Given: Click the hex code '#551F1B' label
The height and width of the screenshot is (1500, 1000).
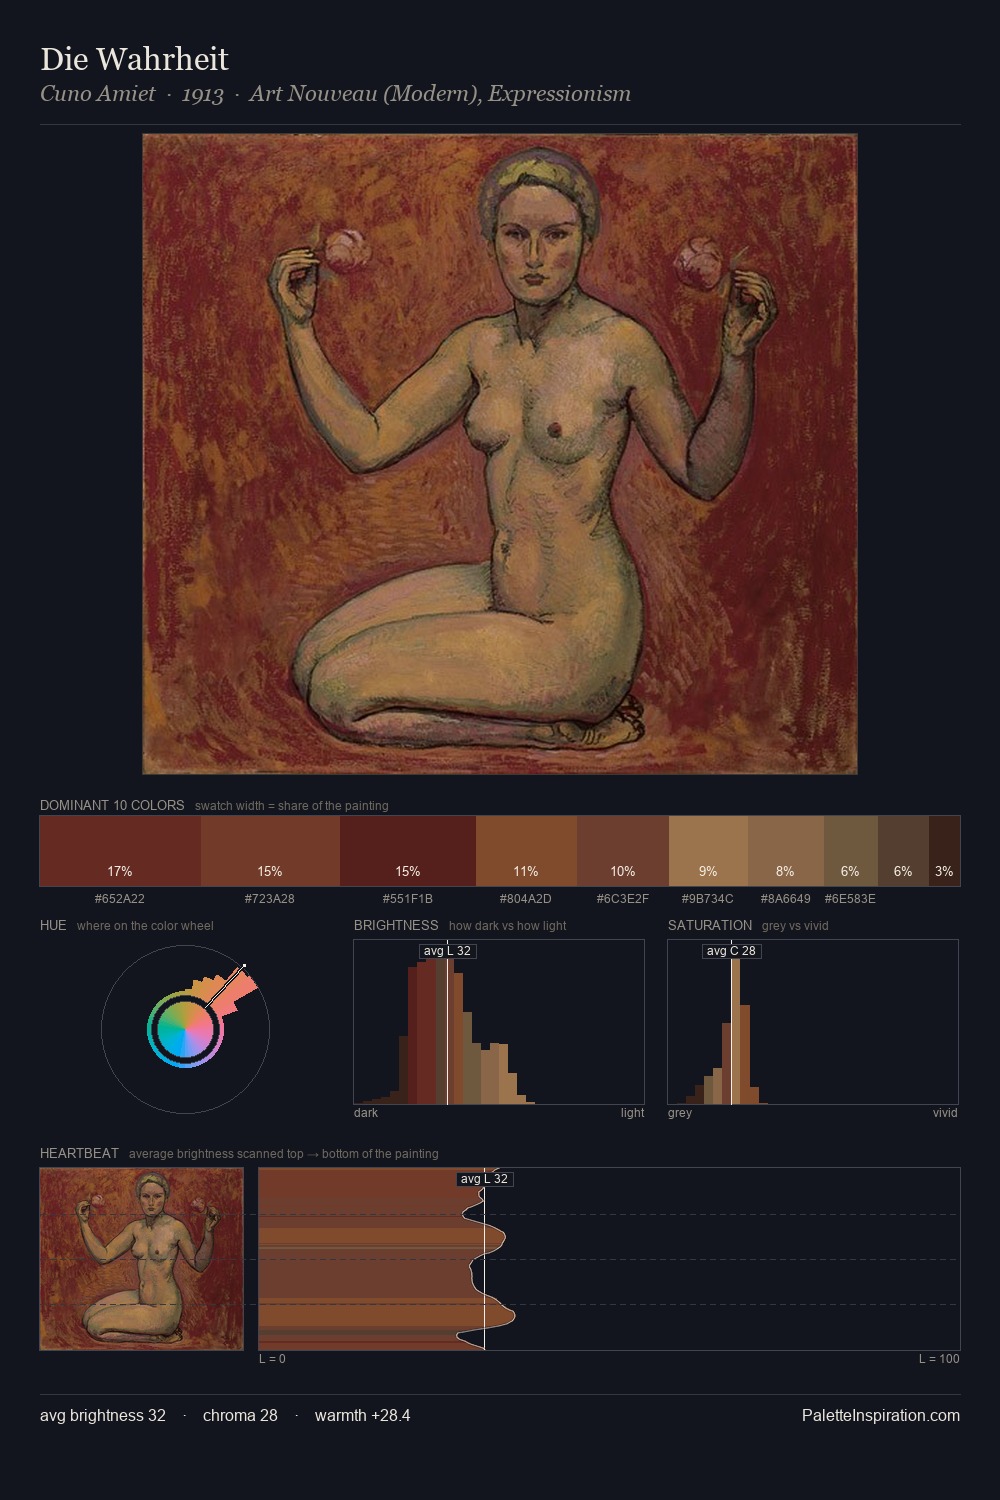Looking at the screenshot, I should pyautogui.click(x=408, y=899).
